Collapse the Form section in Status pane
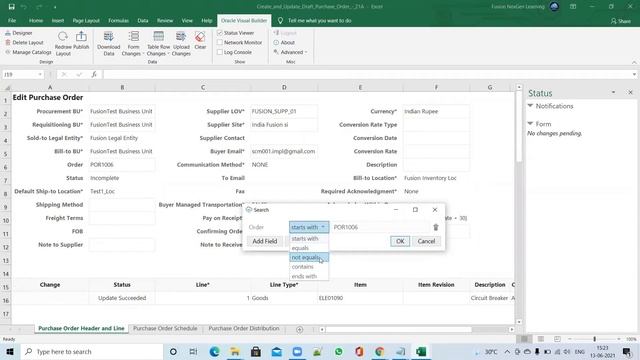640x360 pixels. (530, 124)
